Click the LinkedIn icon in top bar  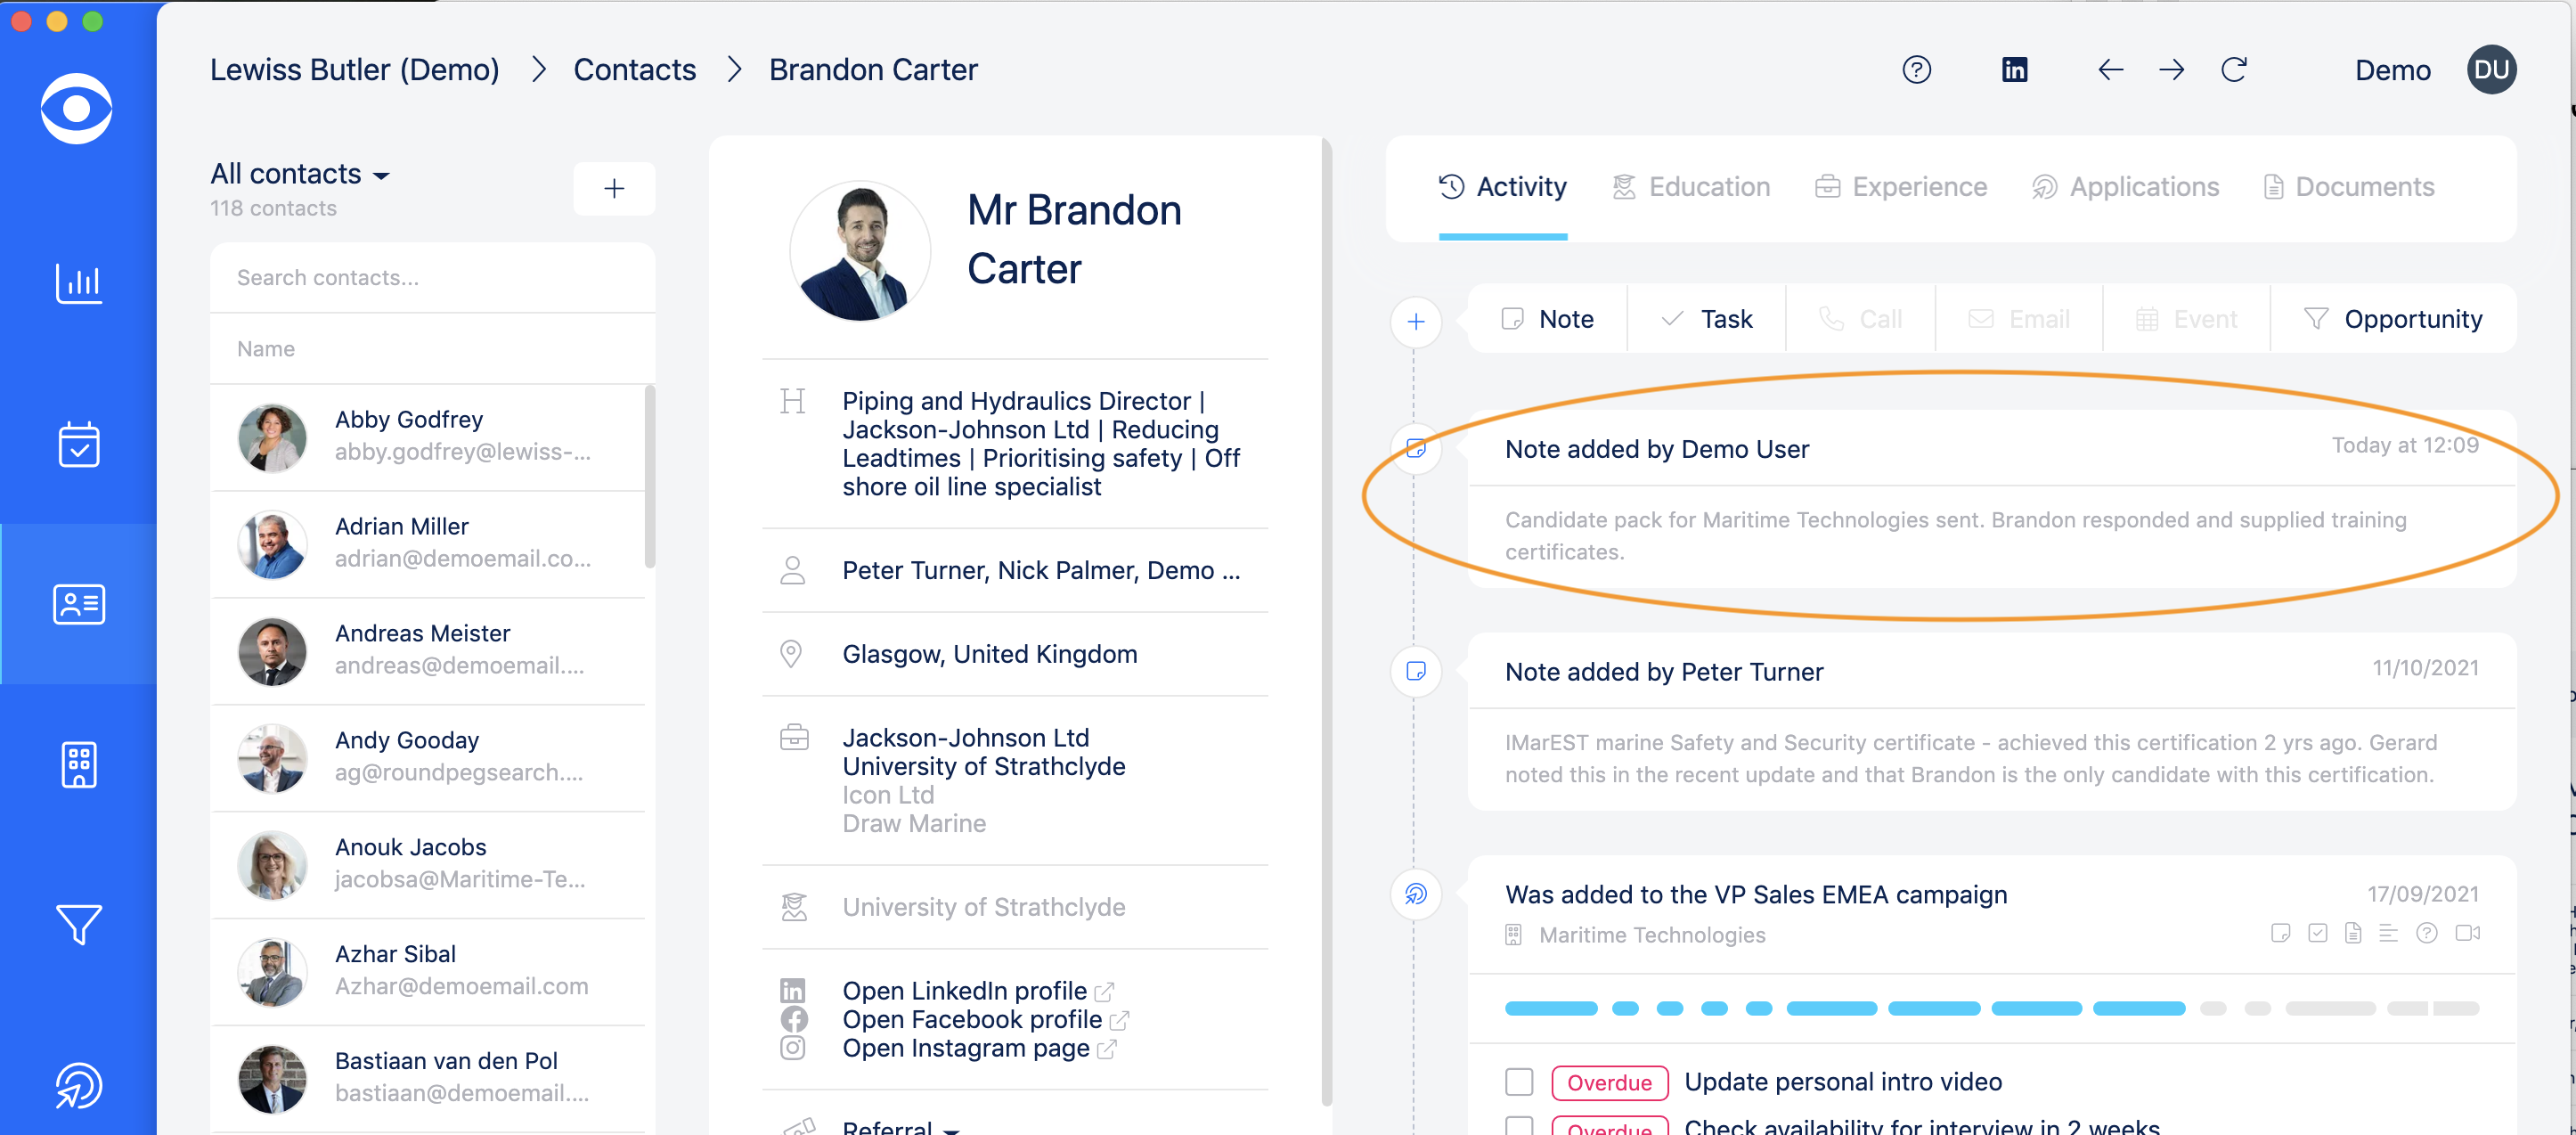pyautogui.click(x=2014, y=70)
